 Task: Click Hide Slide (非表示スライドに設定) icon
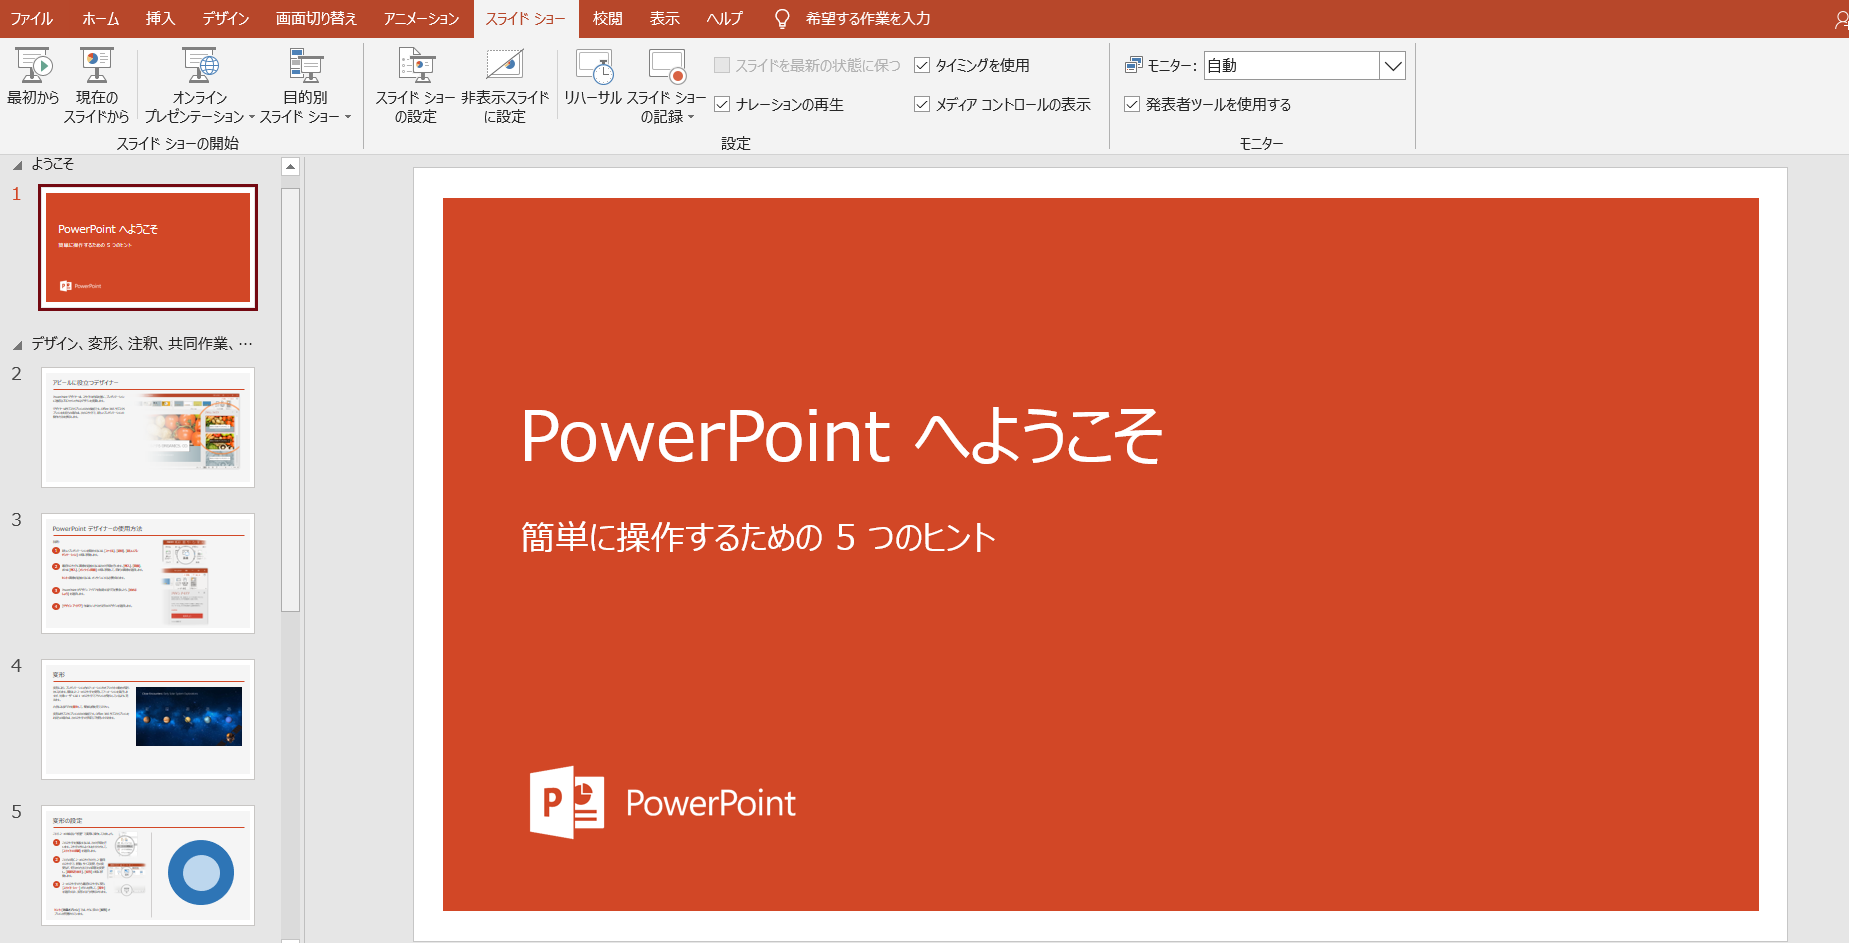pyautogui.click(x=504, y=66)
